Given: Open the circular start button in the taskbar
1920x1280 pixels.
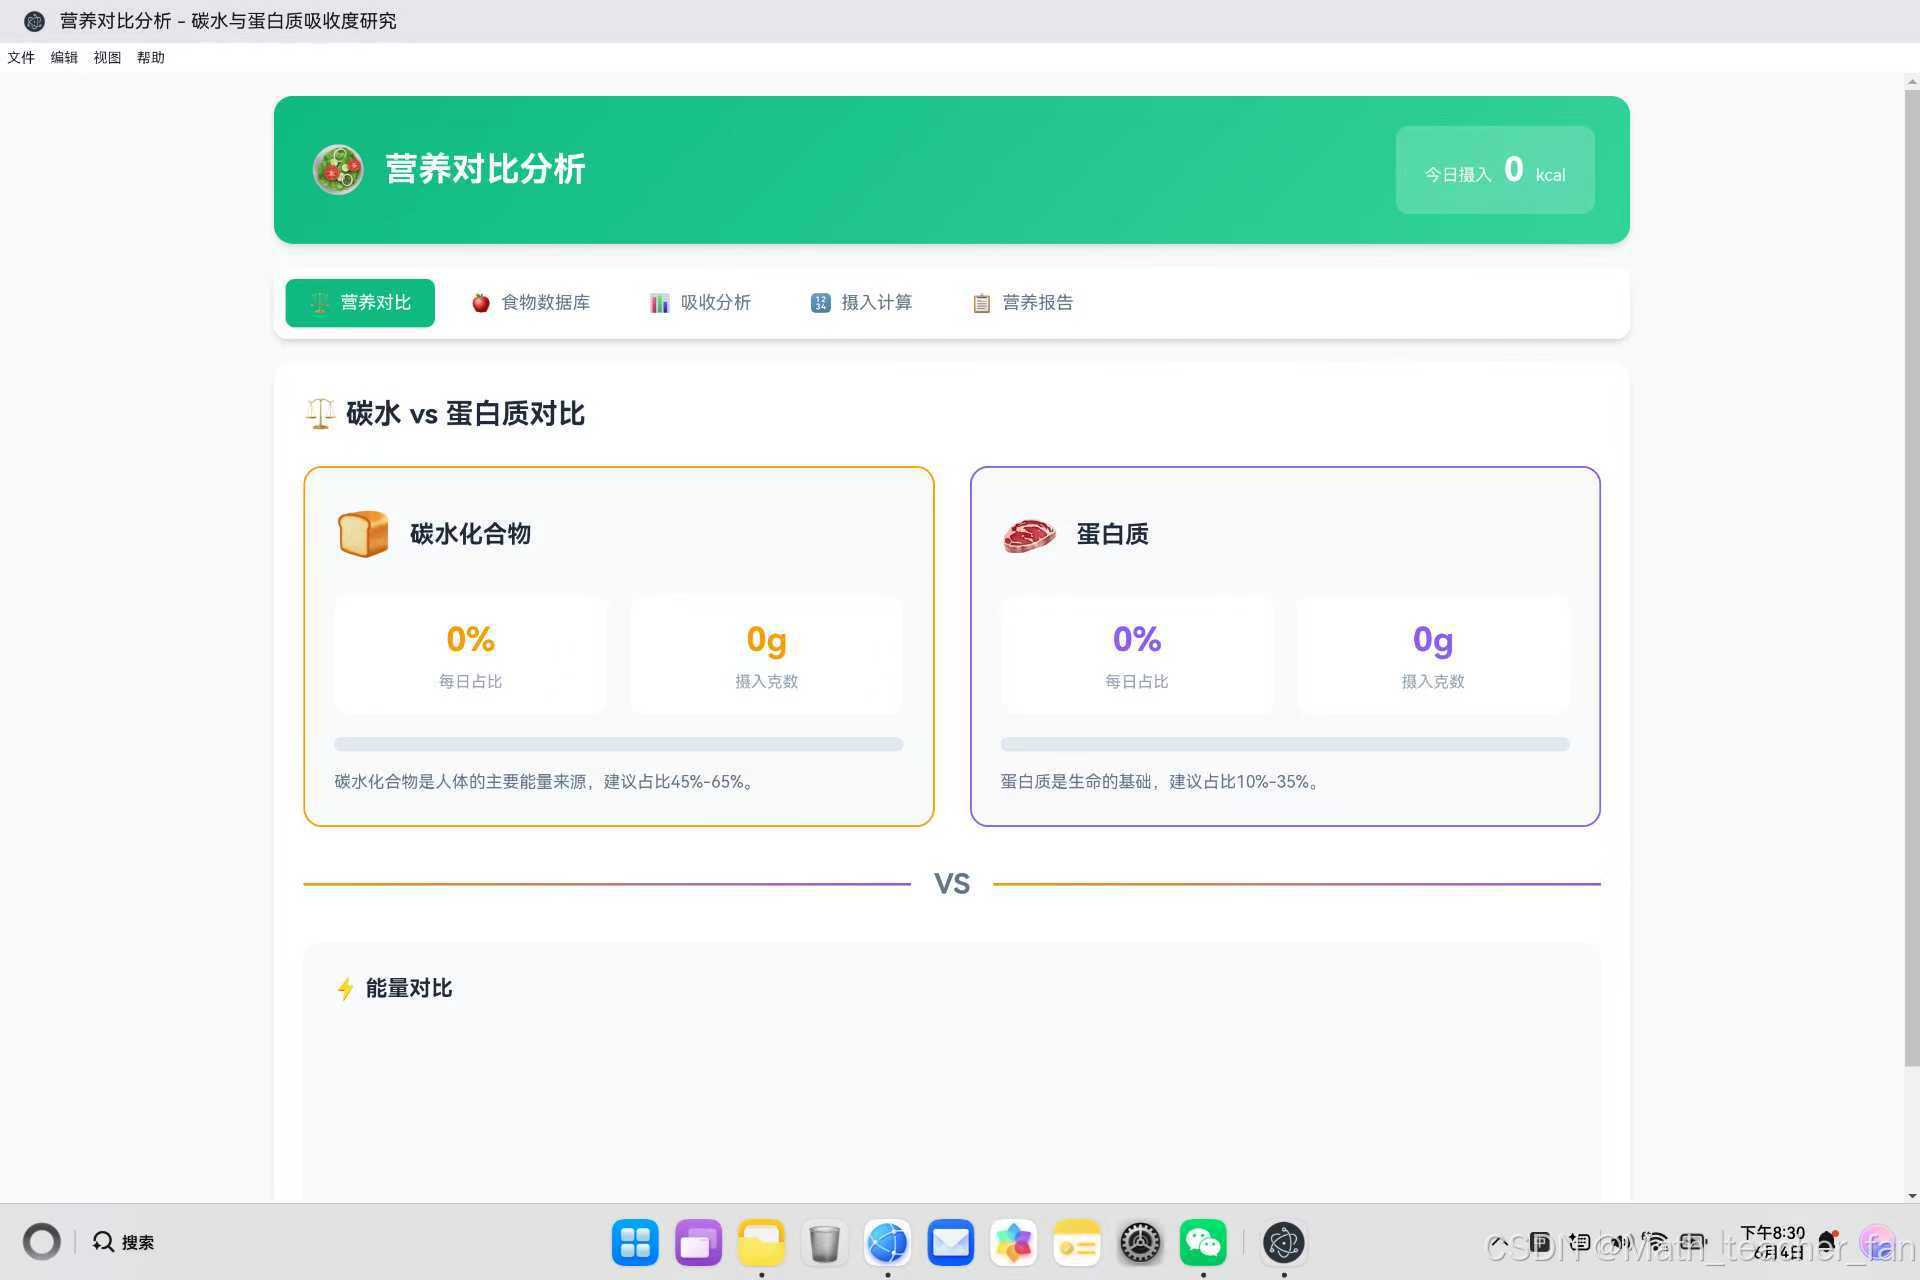Looking at the screenshot, I should (42, 1242).
